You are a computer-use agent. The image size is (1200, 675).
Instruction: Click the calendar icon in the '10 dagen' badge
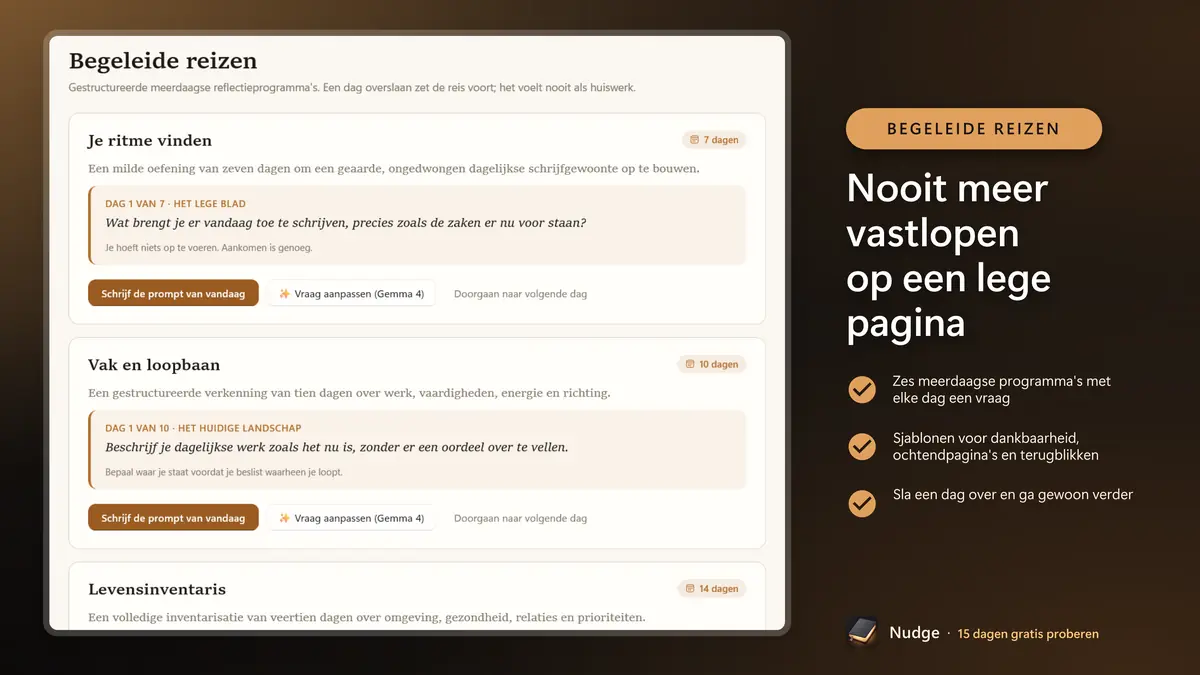click(x=690, y=364)
